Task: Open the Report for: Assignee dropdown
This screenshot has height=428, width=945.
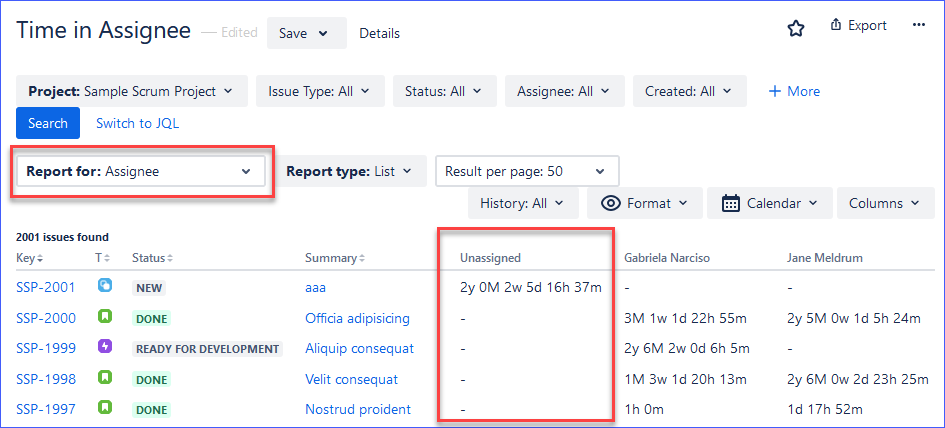Action: pyautogui.click(x=141, y=171)
